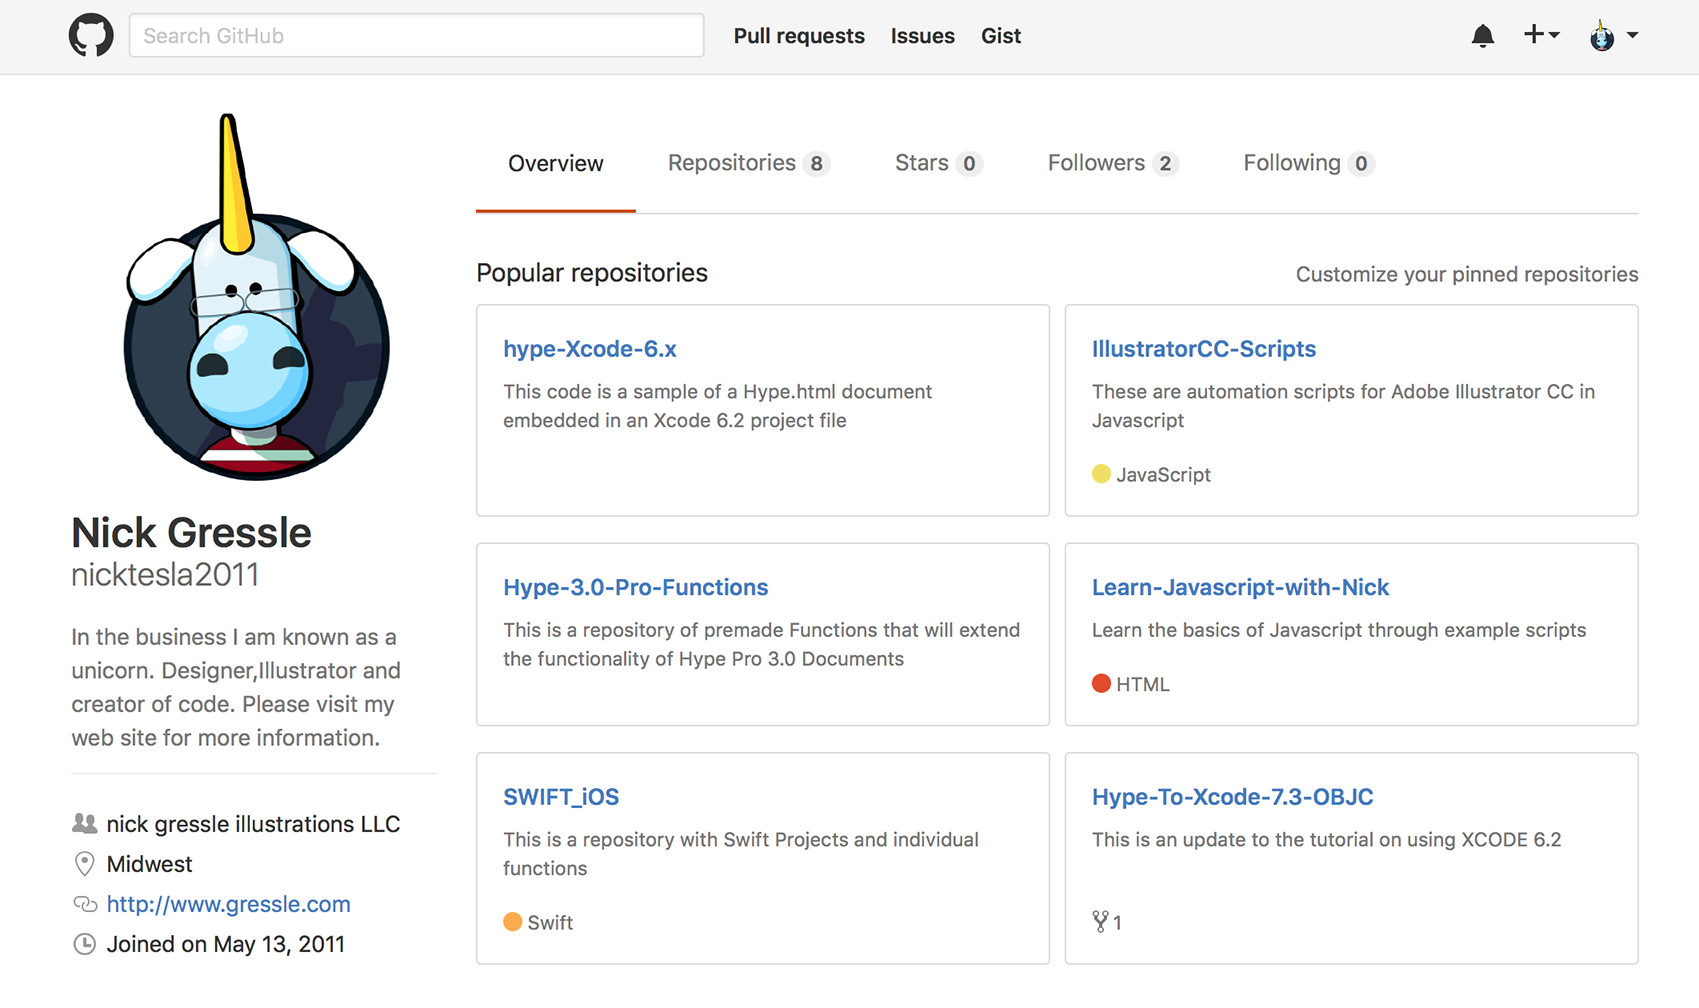Click Customize your pinned repositories
Image resolution: width=1699 pixels, height=1008 pixels.
(1467, 274)
